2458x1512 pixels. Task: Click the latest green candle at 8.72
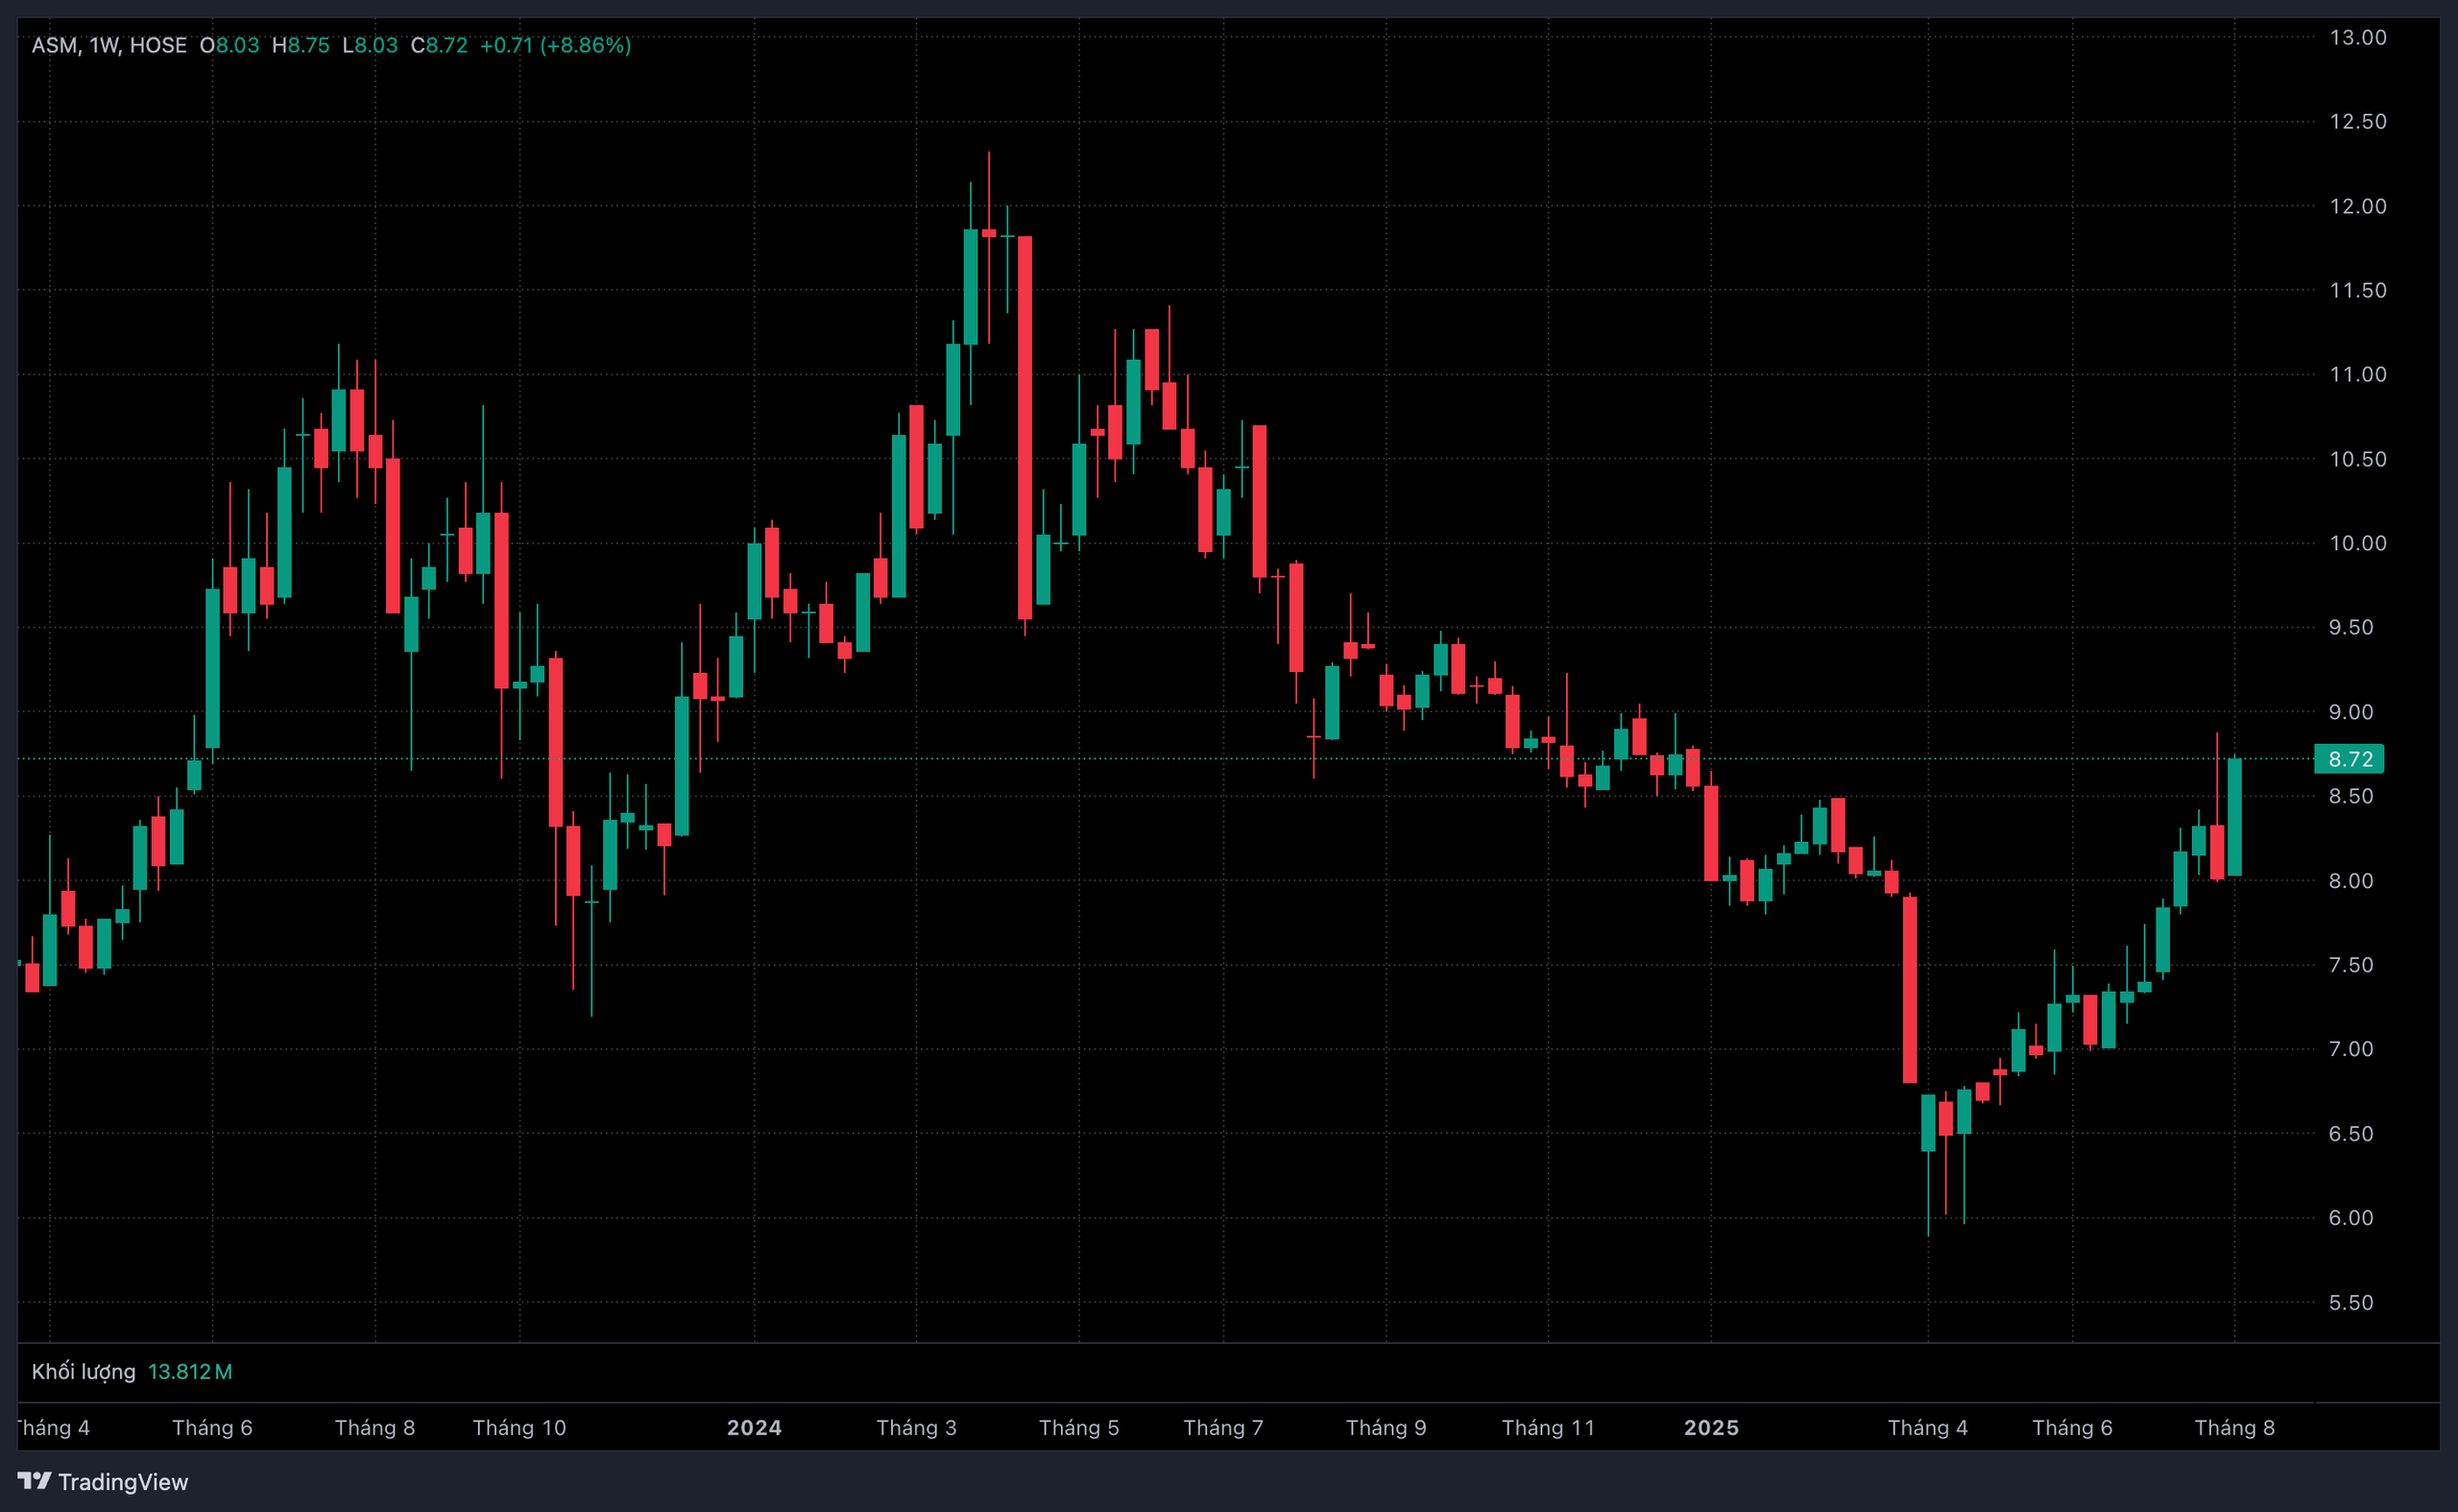(x=2234, y=818)
